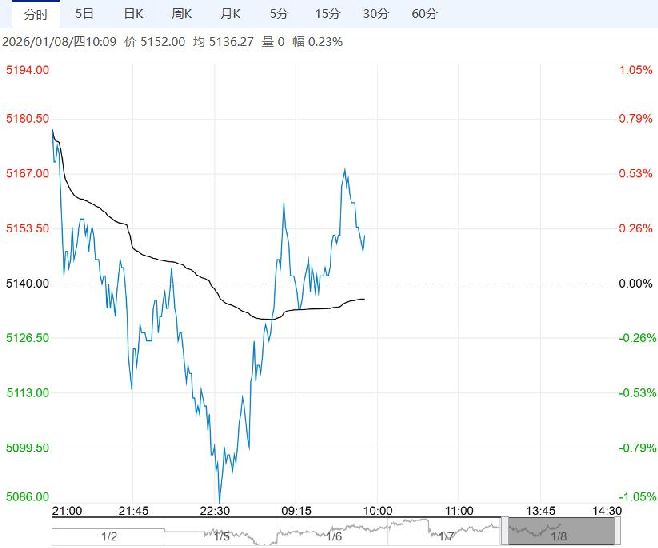Jump to 1/5 in the bottom timeline

[221, 536]
